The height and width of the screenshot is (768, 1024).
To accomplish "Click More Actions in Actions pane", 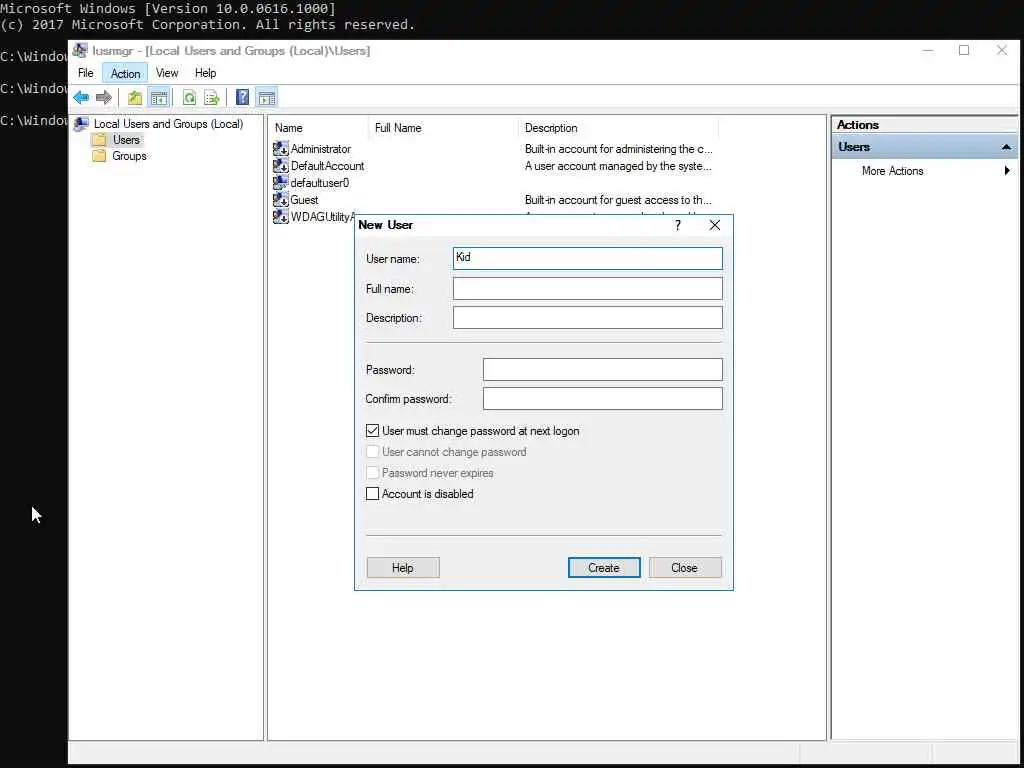I will pyautogui.click(x=892, y=170).
